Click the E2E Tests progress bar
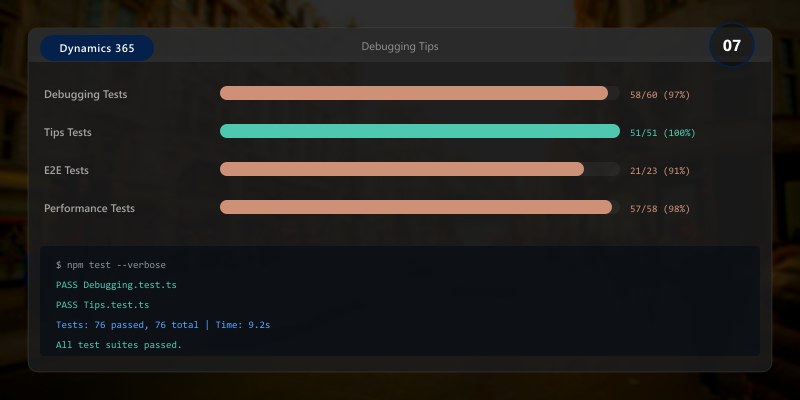Viewport: 800px width, 400px height. click(x=419, y=169)
